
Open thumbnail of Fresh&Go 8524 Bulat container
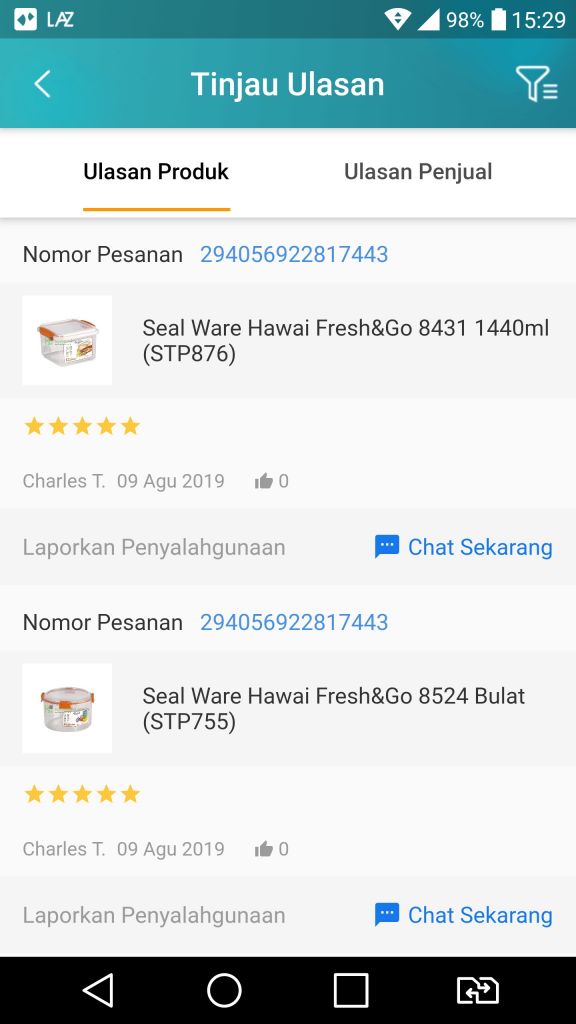click(x=67, y=708)
